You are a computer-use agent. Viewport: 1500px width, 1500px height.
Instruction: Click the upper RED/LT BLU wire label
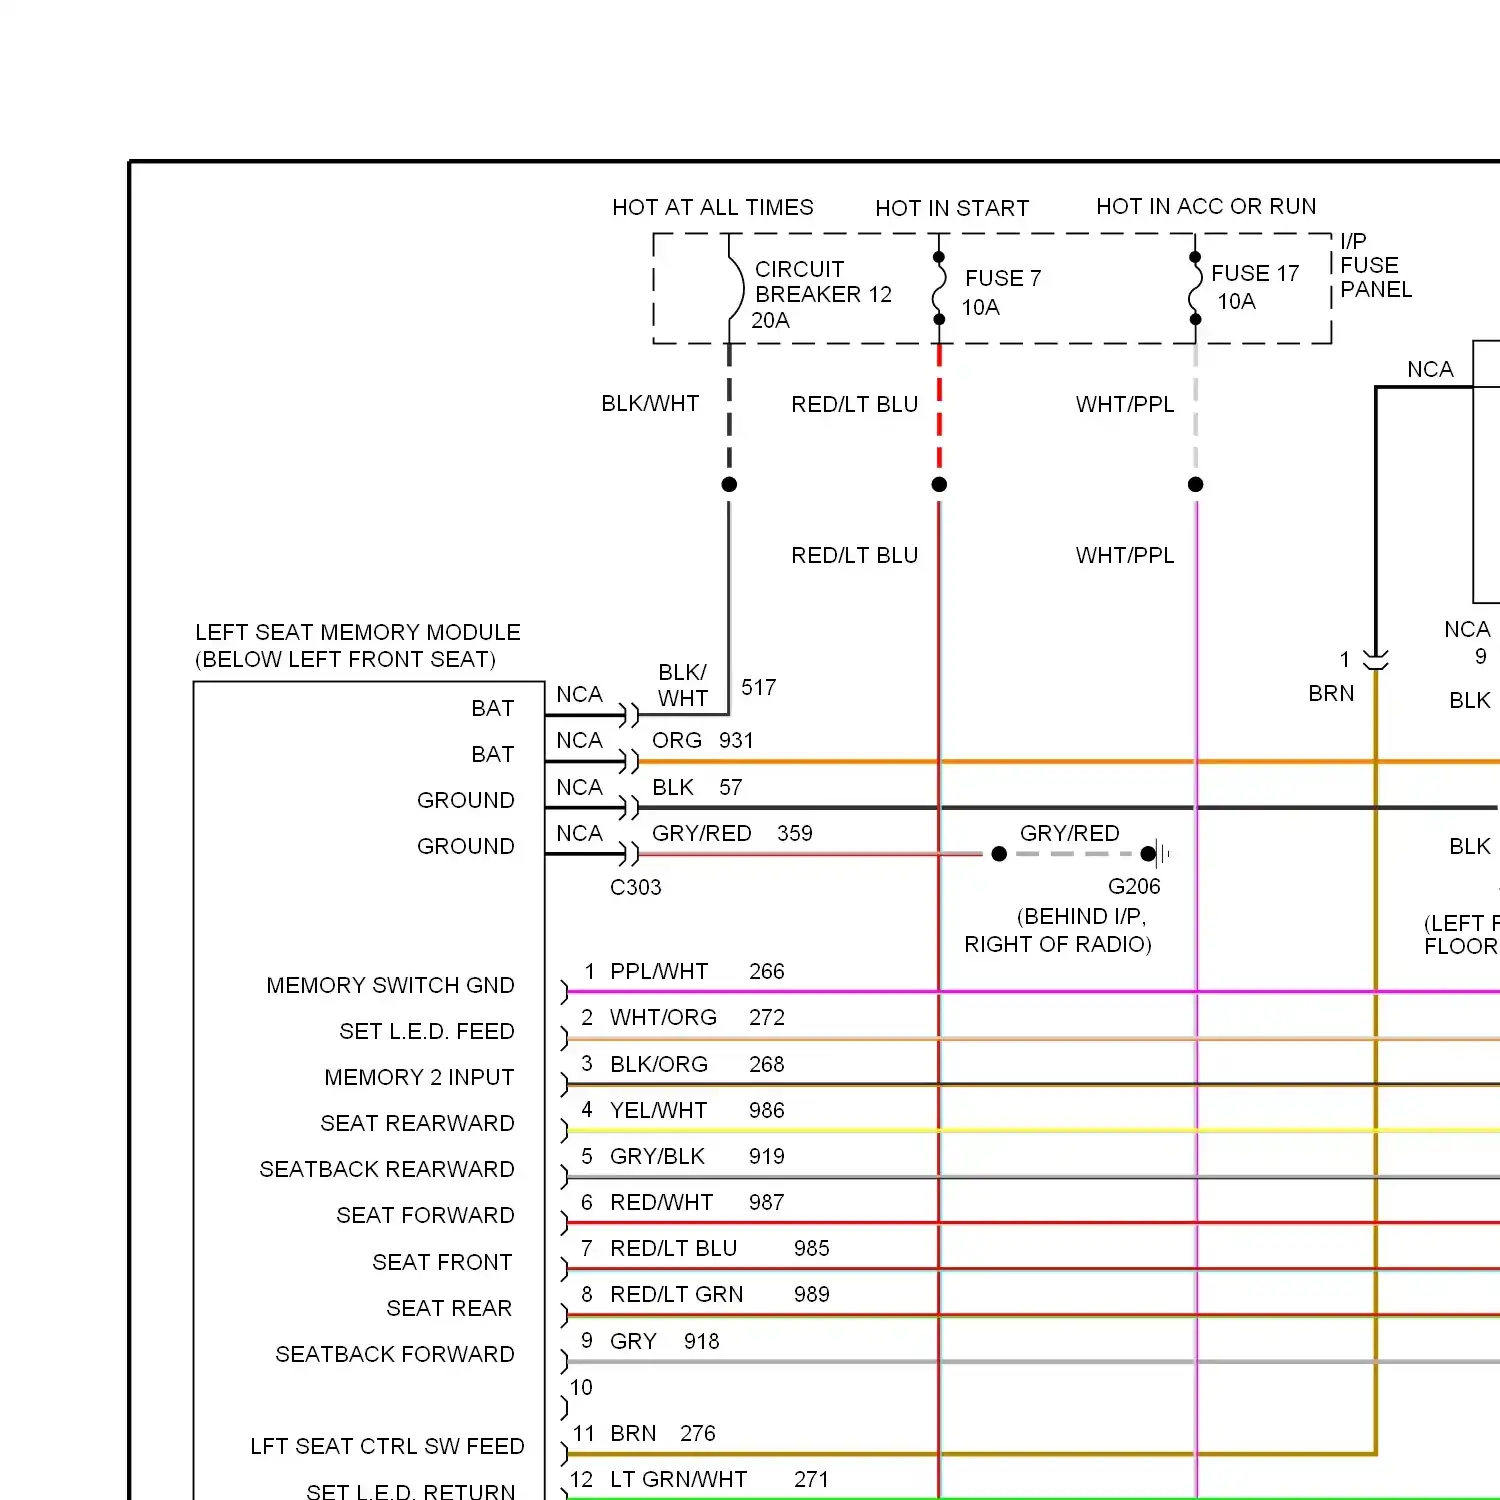coord(855,404)
